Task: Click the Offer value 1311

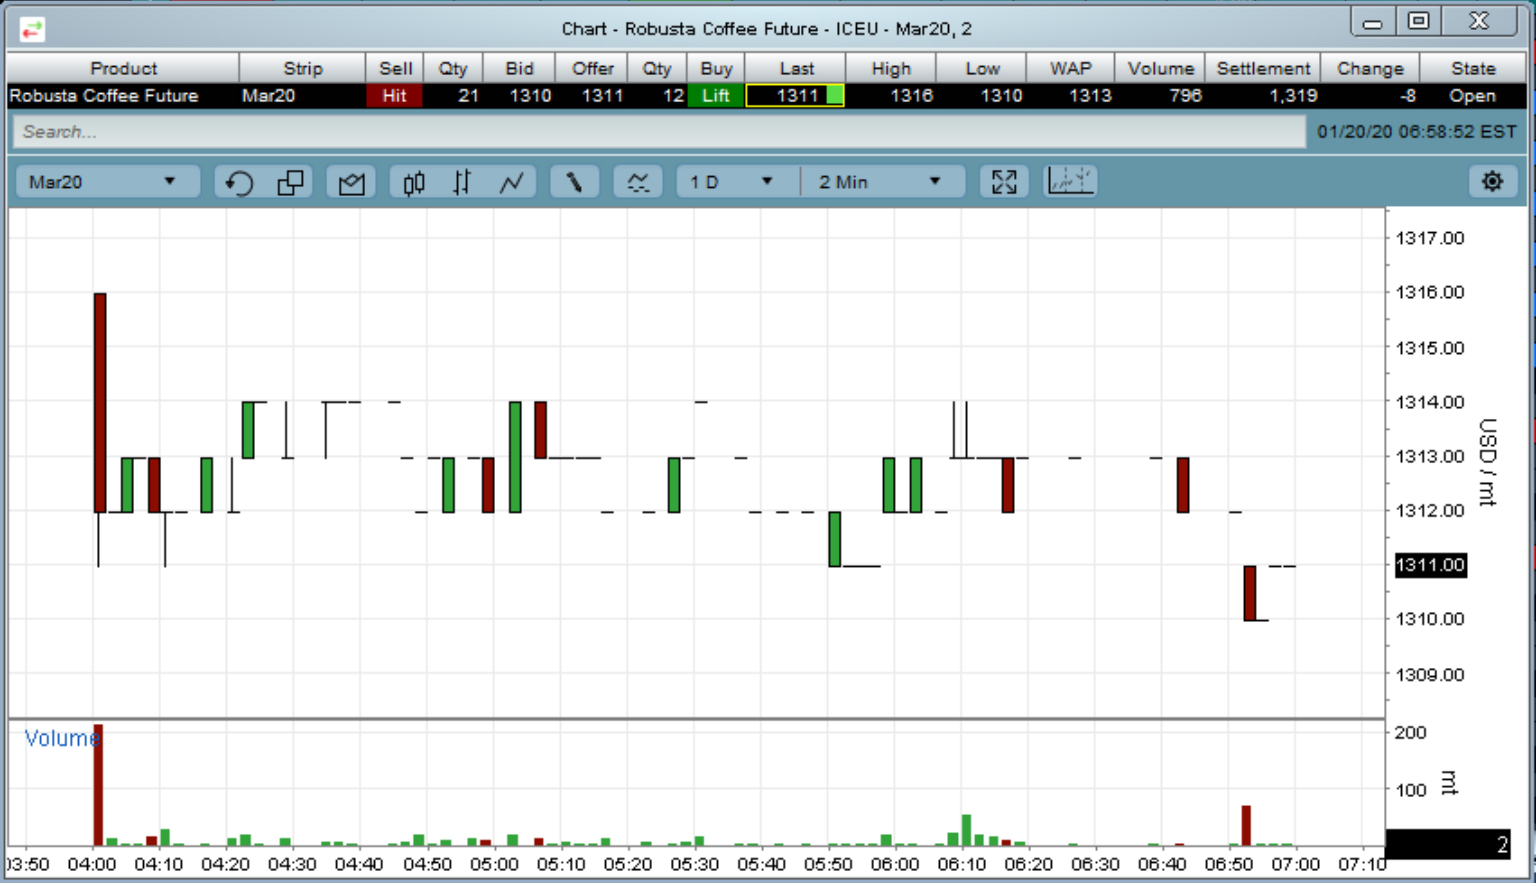Action: click(602, 96)
